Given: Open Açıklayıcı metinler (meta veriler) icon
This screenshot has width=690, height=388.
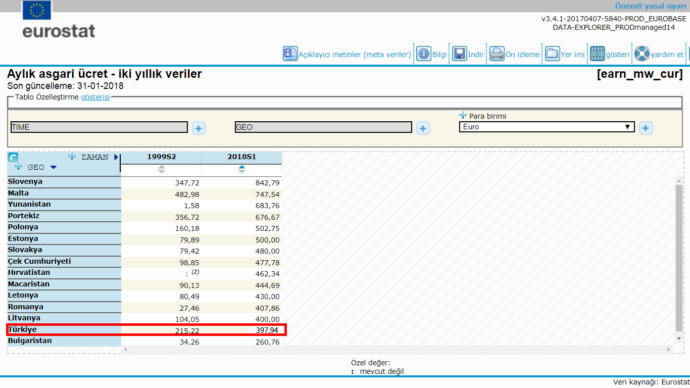Looking at the screenshot, I should 290,54.
